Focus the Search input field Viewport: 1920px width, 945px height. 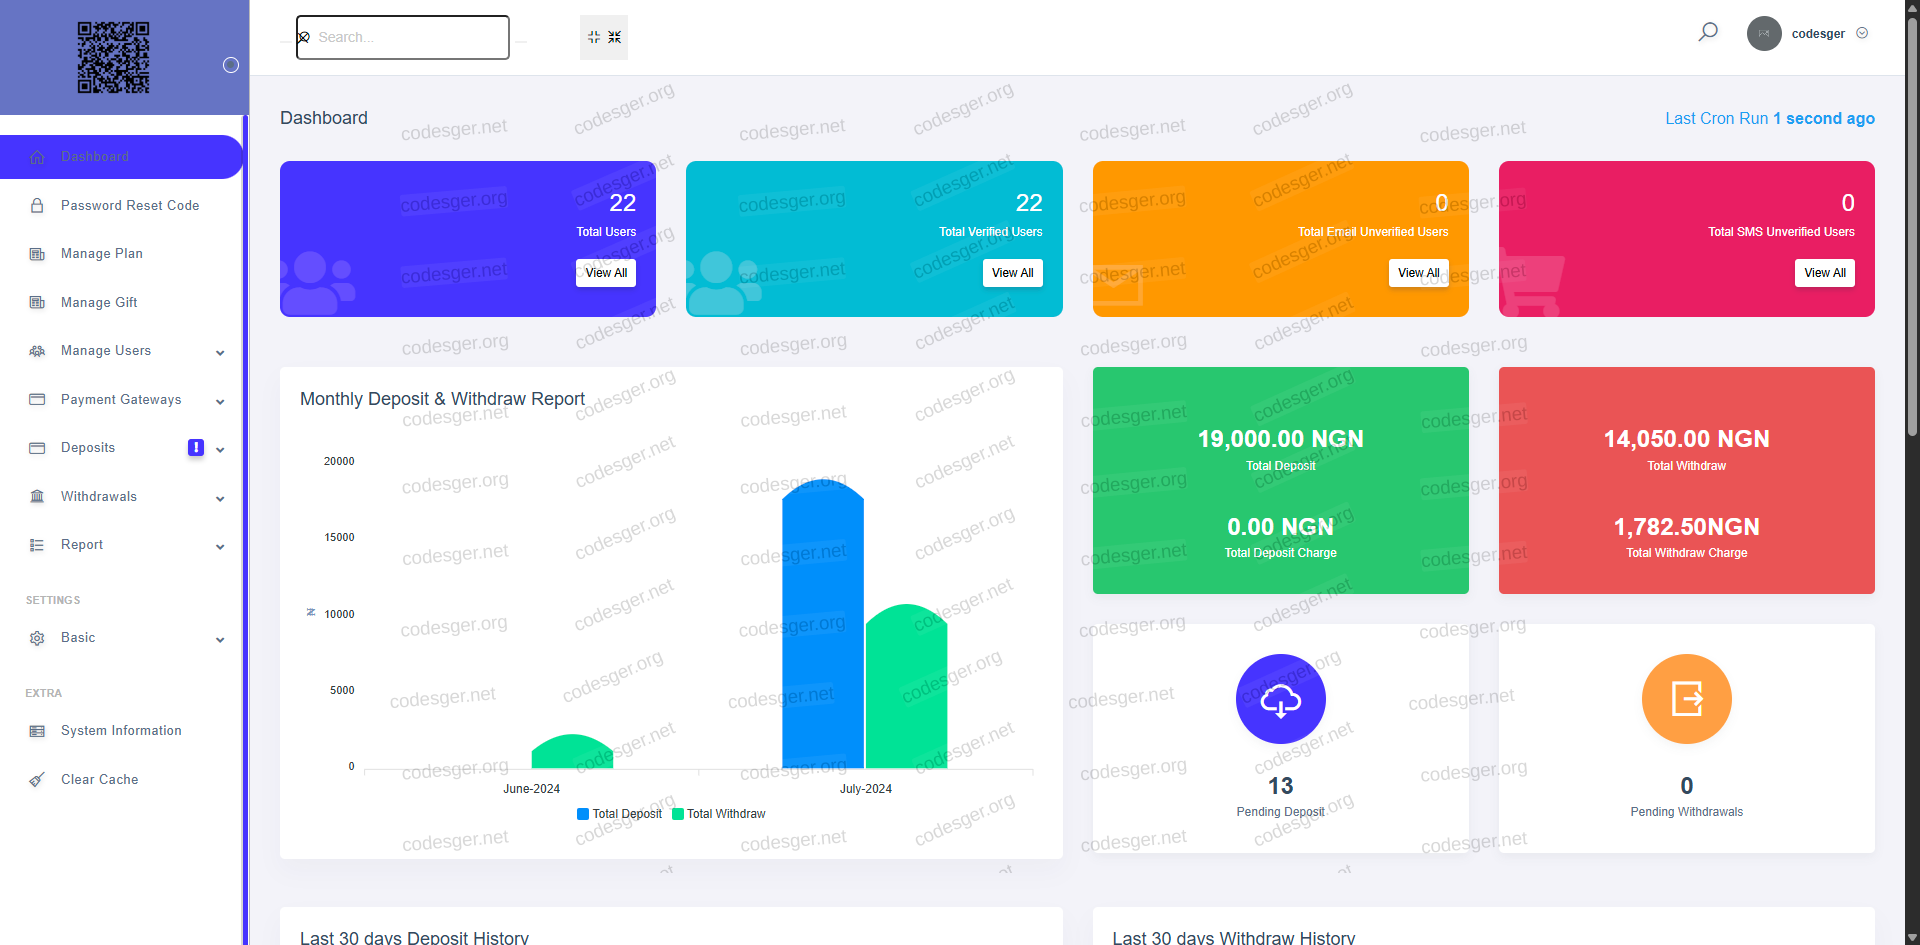point(410,37)
